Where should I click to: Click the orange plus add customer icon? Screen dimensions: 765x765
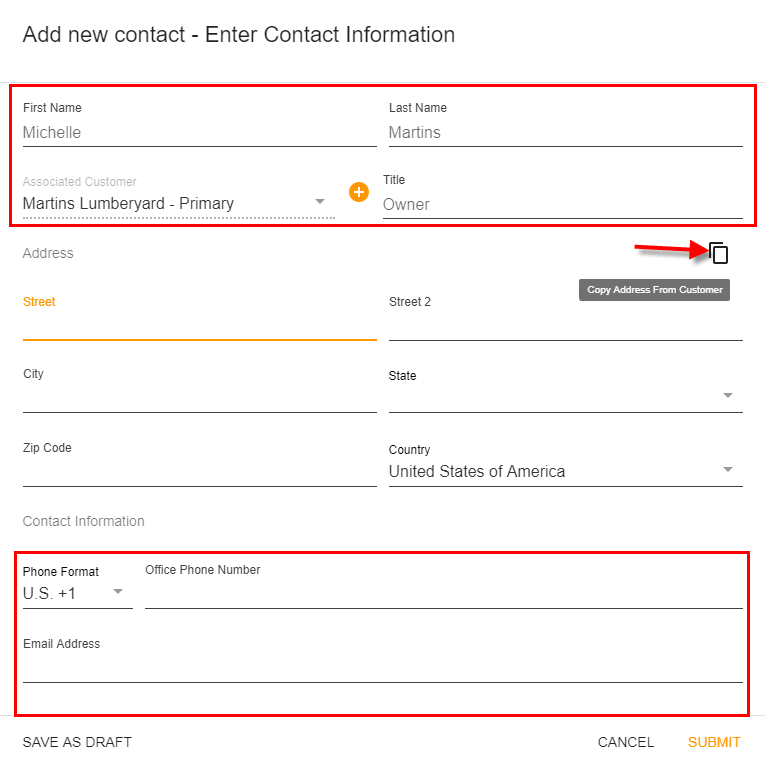coord(359,191)
